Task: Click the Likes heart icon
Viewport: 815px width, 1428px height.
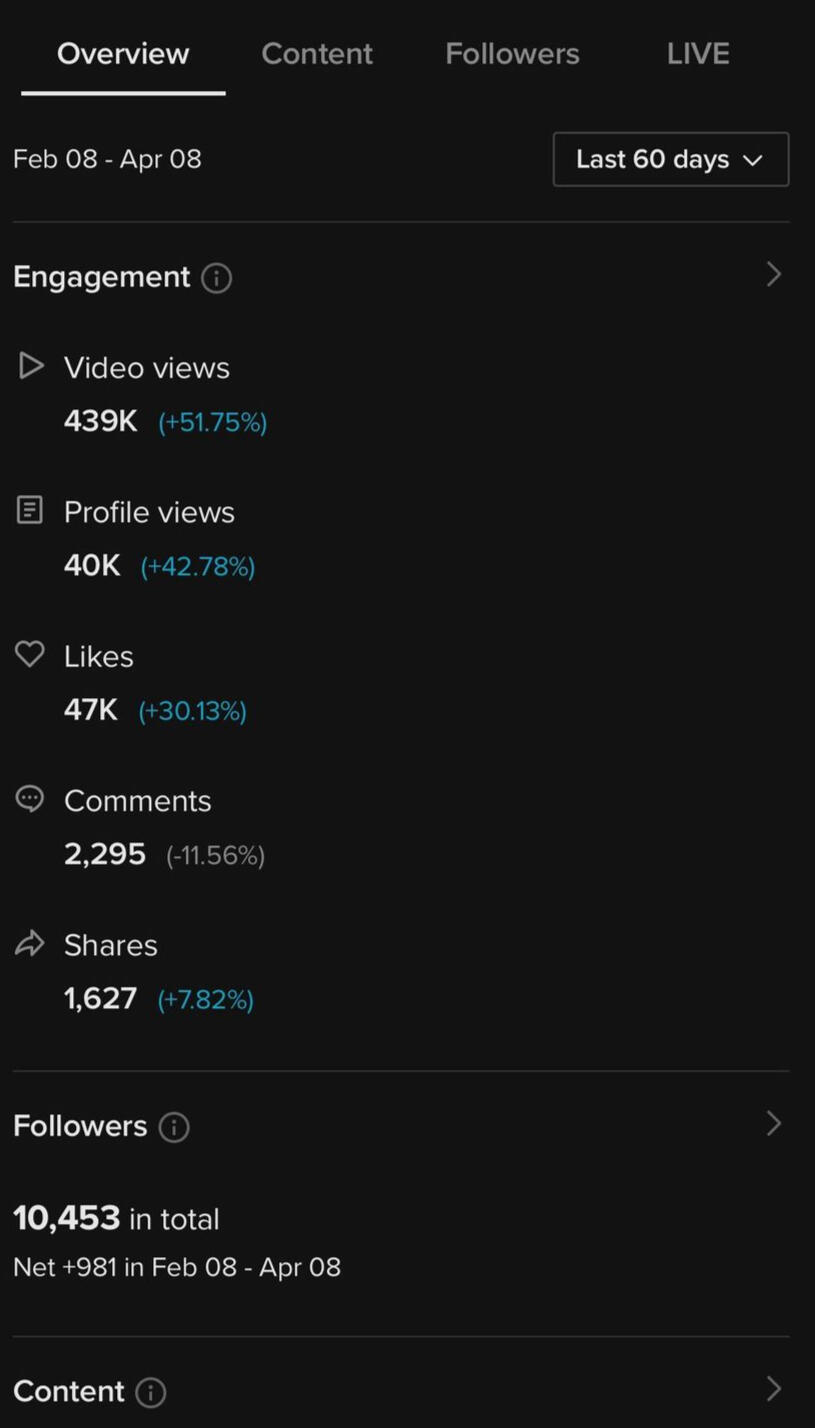Action: (30, 655)
